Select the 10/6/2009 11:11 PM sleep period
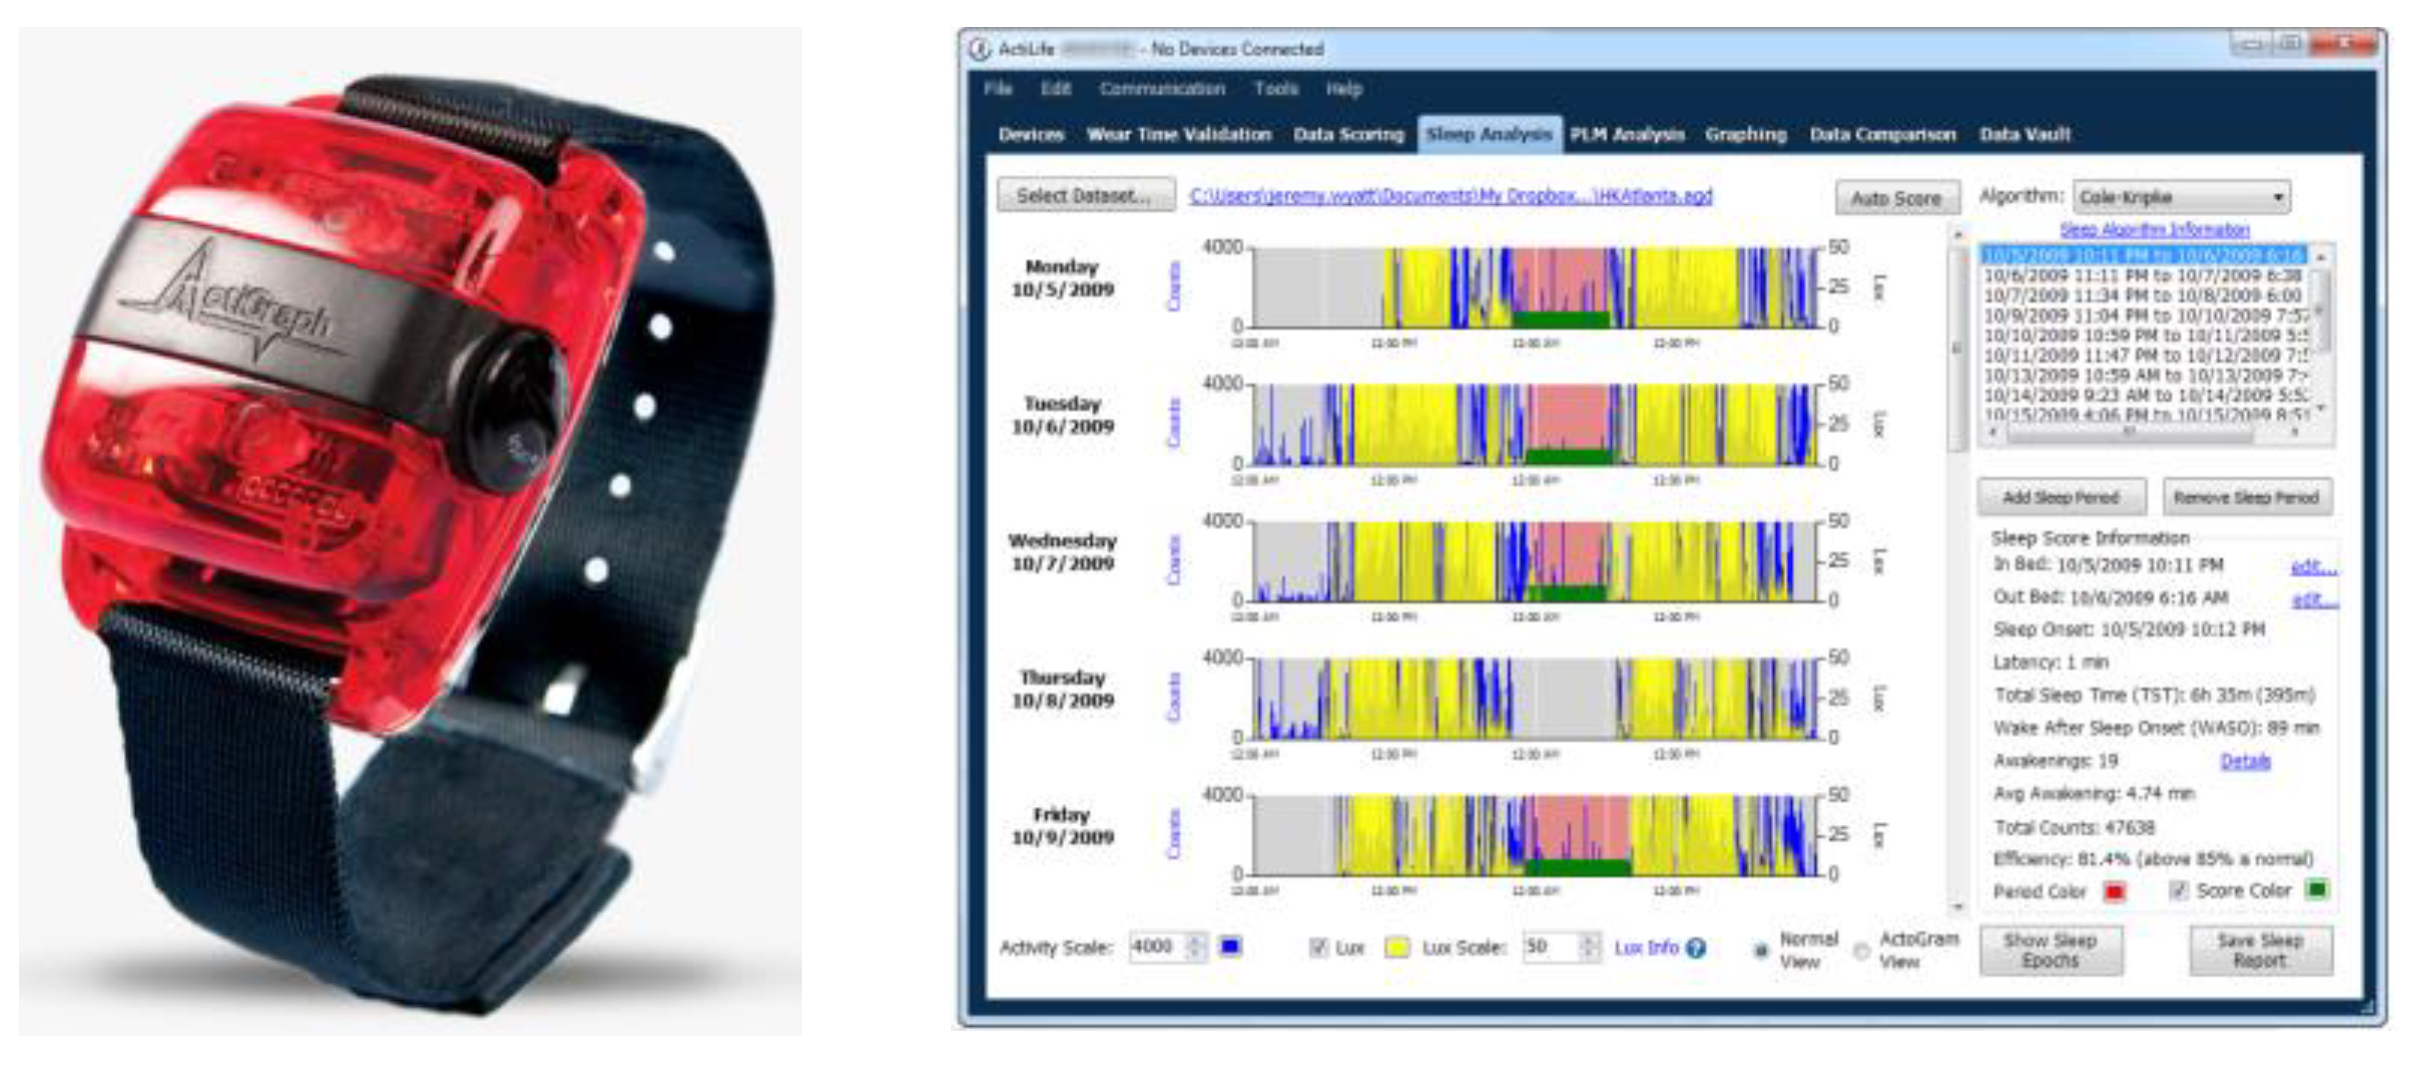Screen dimensions: 2415x1069 [2143, 275]
